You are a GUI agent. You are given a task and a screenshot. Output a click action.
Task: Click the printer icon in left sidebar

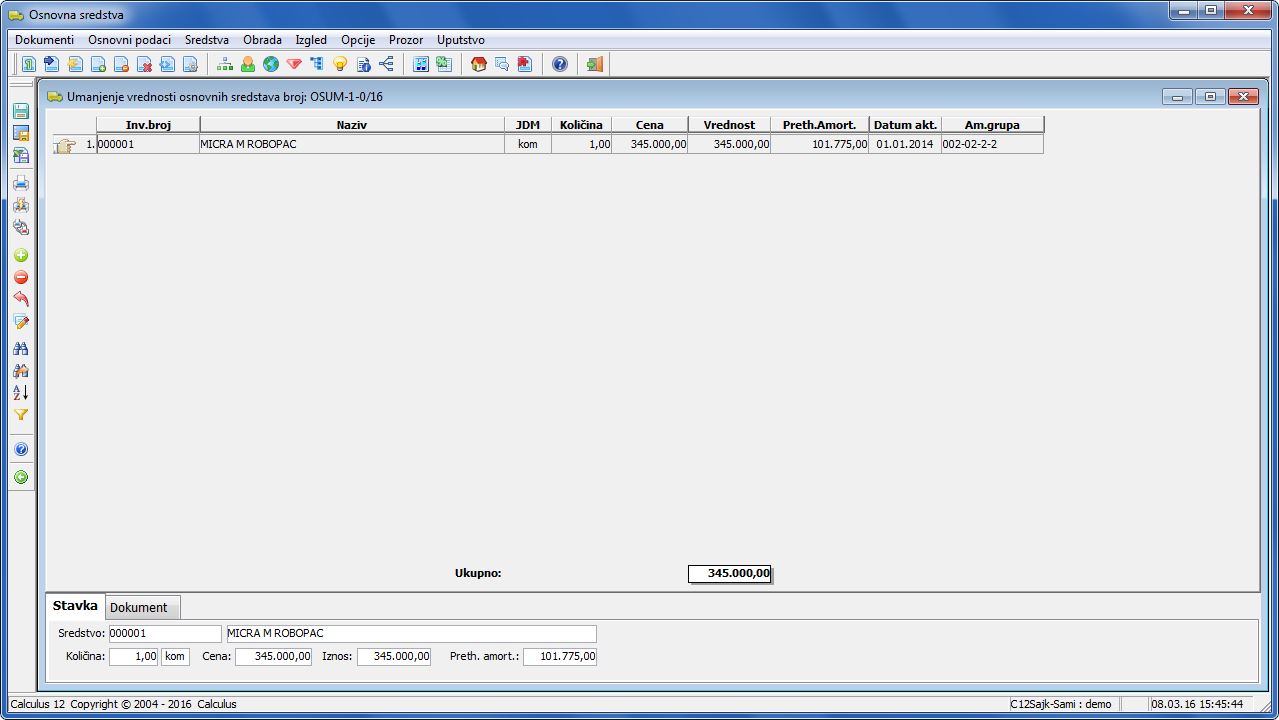[21, 183]
